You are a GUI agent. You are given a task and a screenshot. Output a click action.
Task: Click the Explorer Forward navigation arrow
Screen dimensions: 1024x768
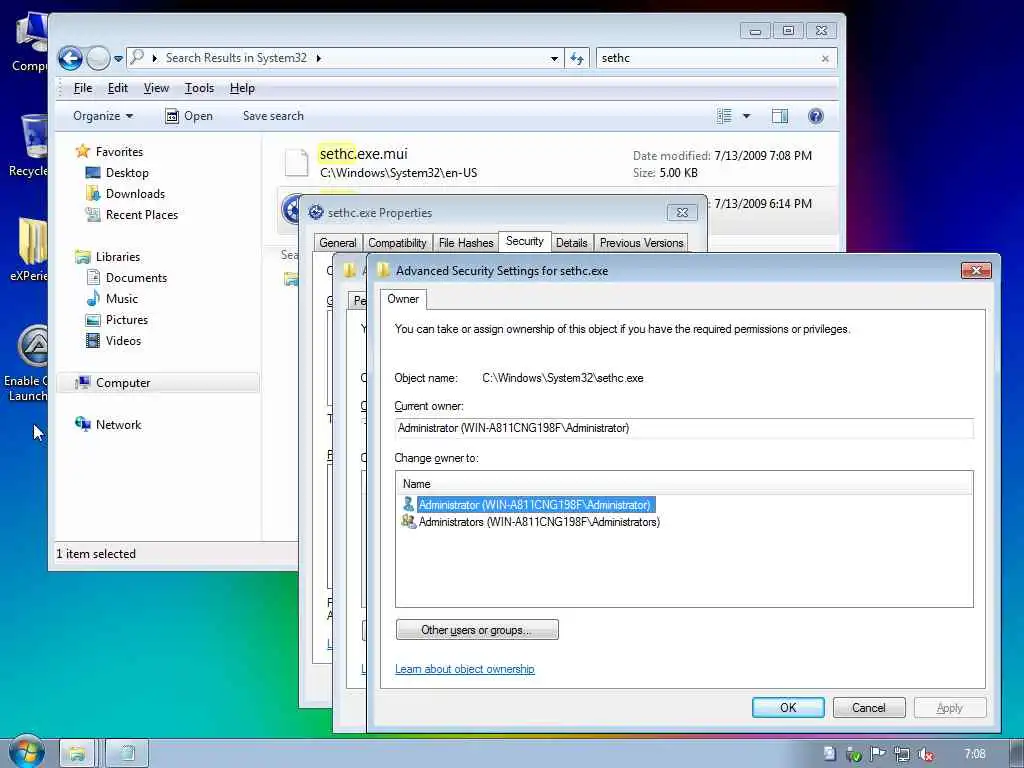(98, 58)
